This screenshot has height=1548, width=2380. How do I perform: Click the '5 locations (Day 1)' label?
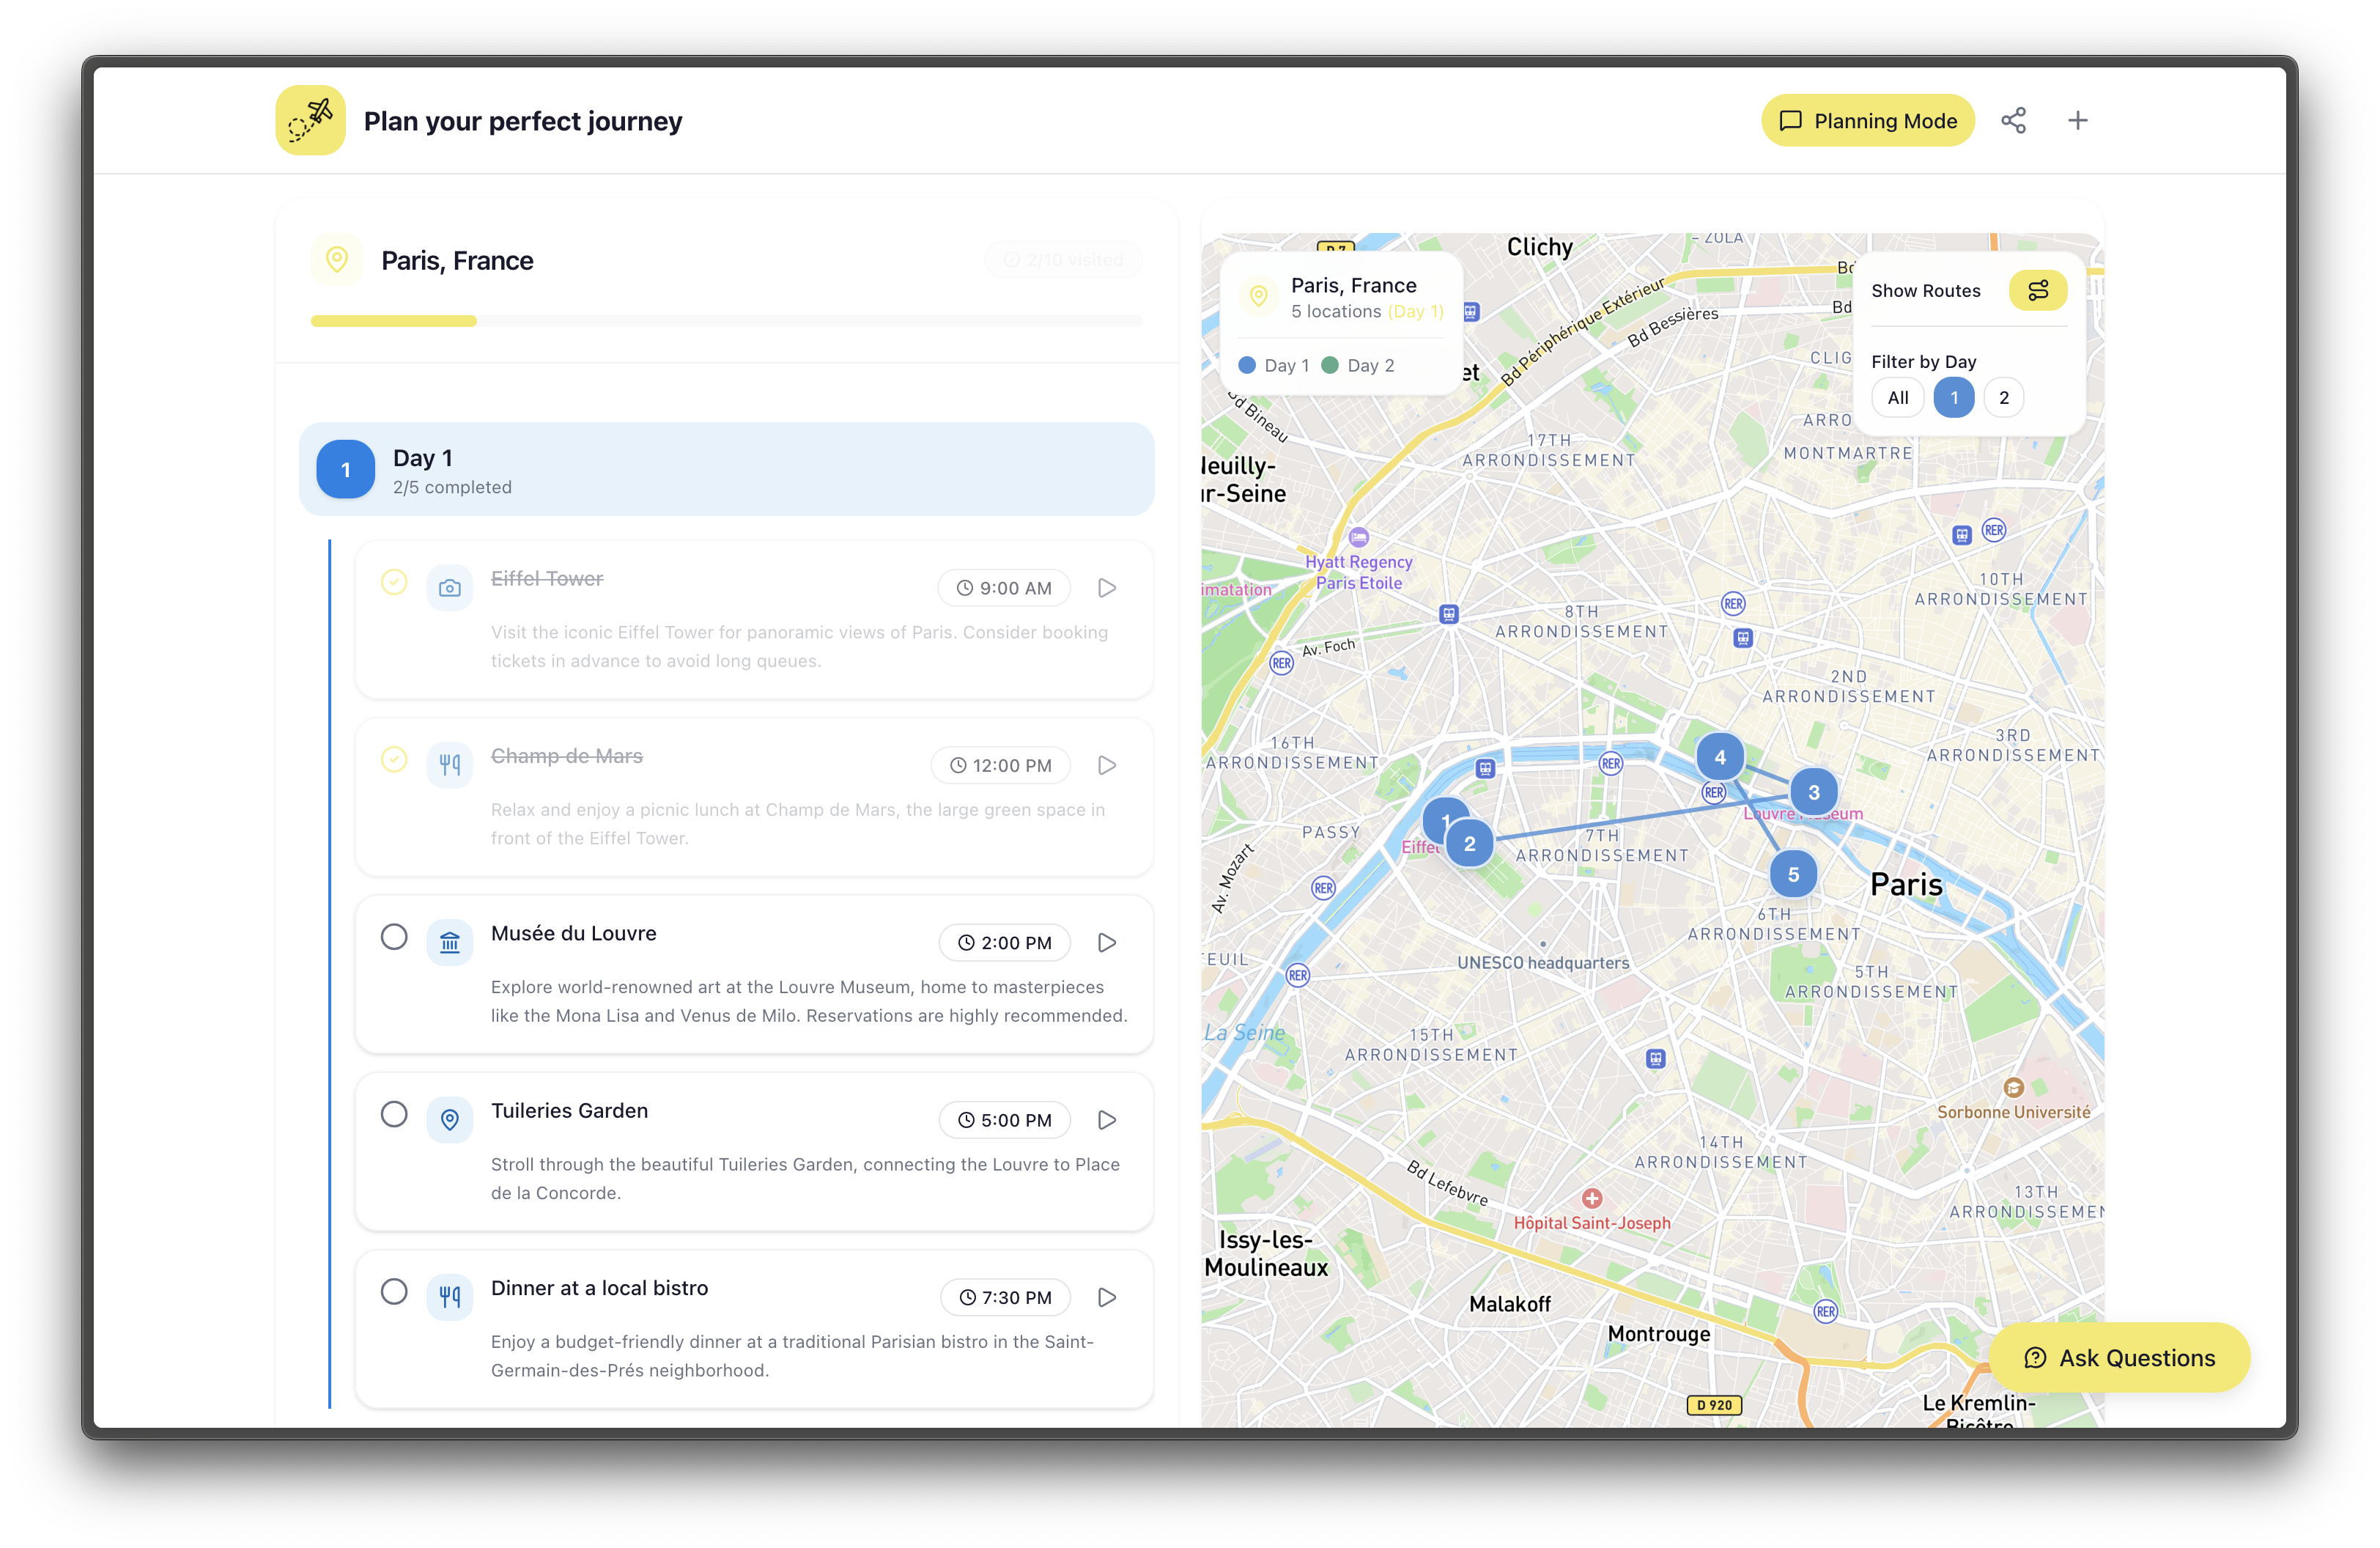click(x=1367, y=311)
